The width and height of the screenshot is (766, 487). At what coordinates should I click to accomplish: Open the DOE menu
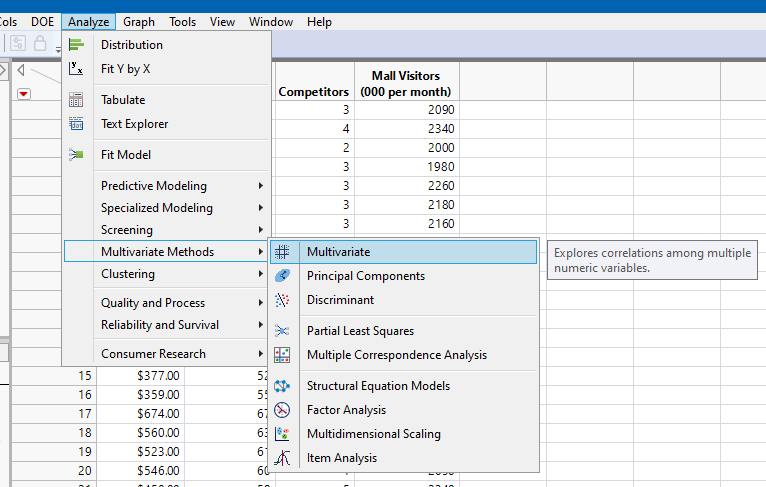point(43,22)
